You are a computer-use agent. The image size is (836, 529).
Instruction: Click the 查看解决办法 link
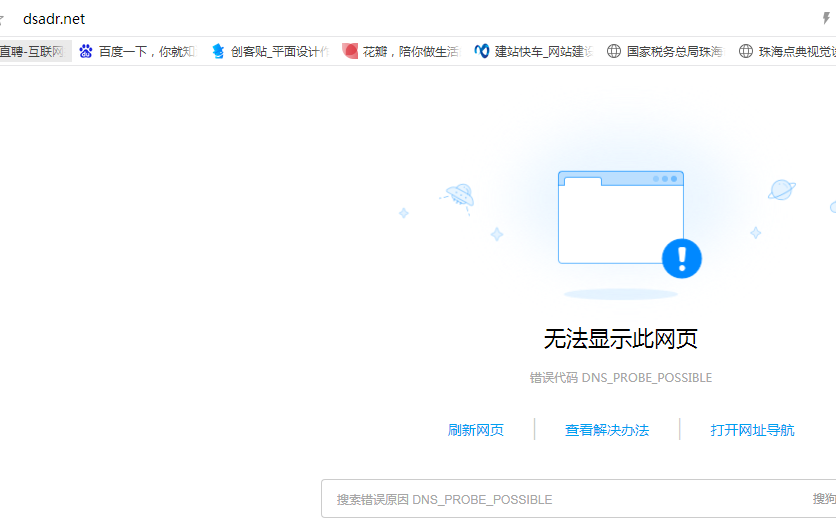click(607, 430)
